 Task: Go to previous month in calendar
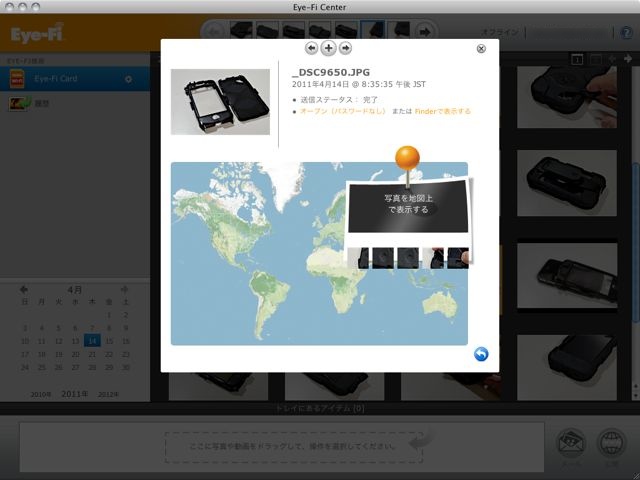point(24,289)
